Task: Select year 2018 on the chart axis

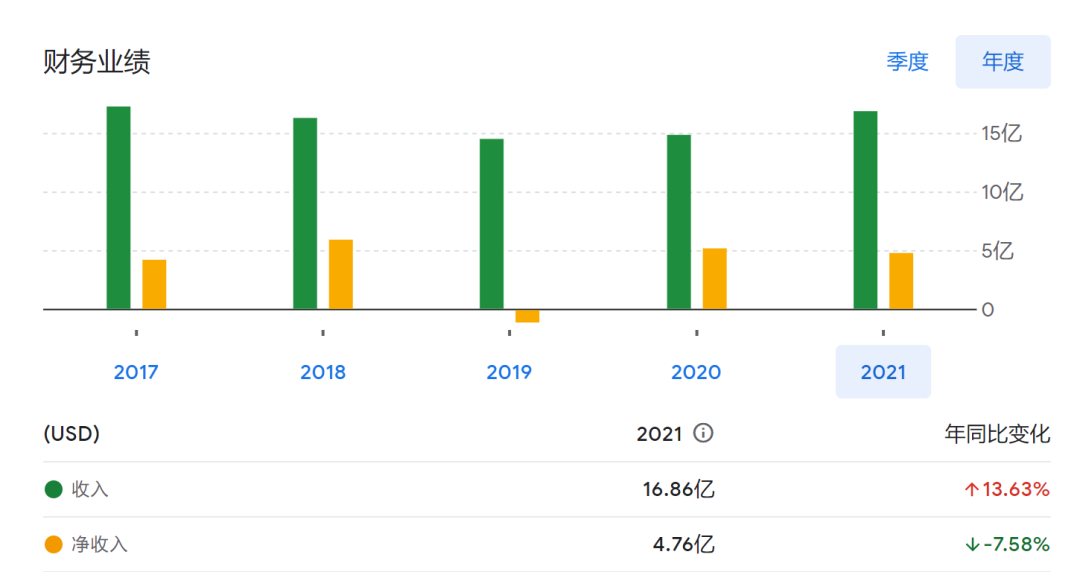Action: pos(322,372)
